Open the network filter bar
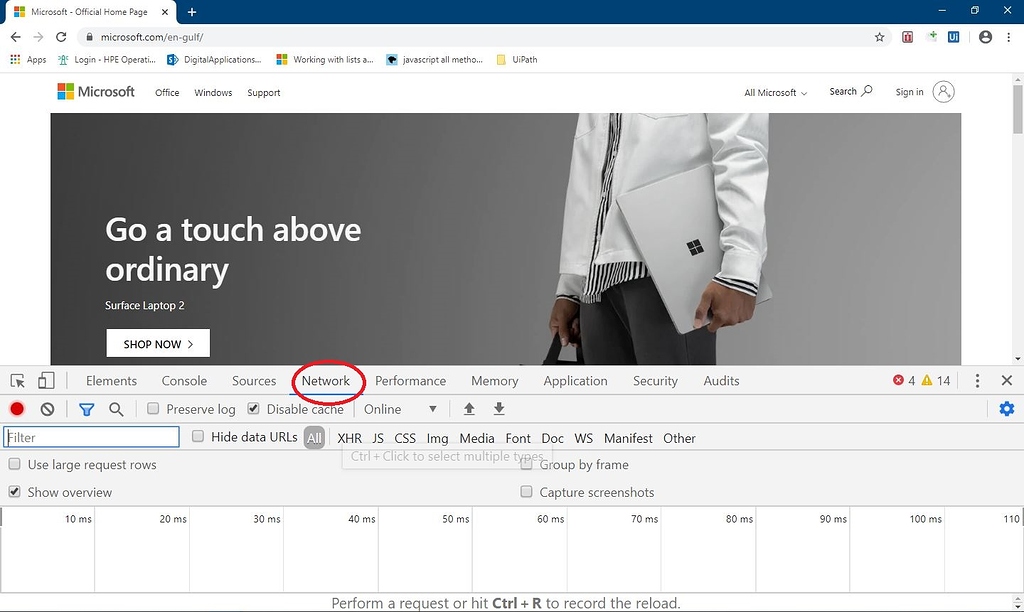This screenshot has height=612, width=1024. 86,409
